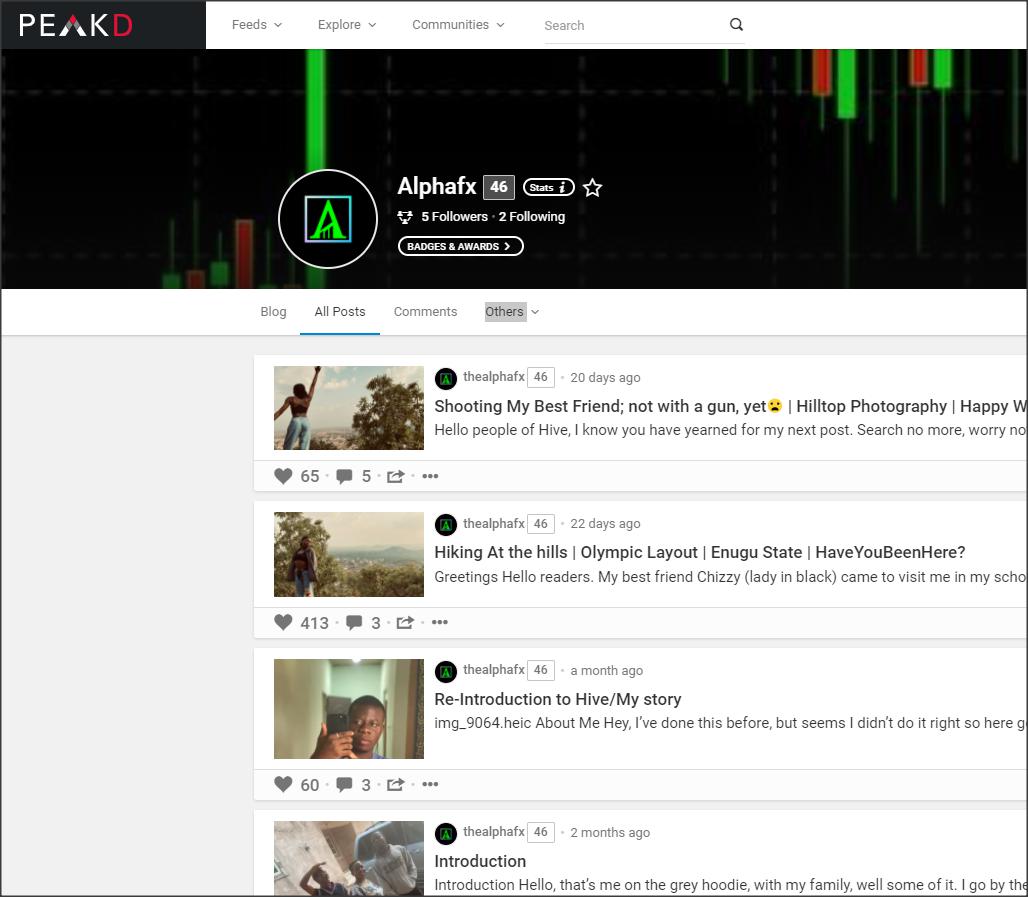Expand the Explore dropdown menu
The height and width of the screenshot is (897, 1028).
[x=347, y=25]
